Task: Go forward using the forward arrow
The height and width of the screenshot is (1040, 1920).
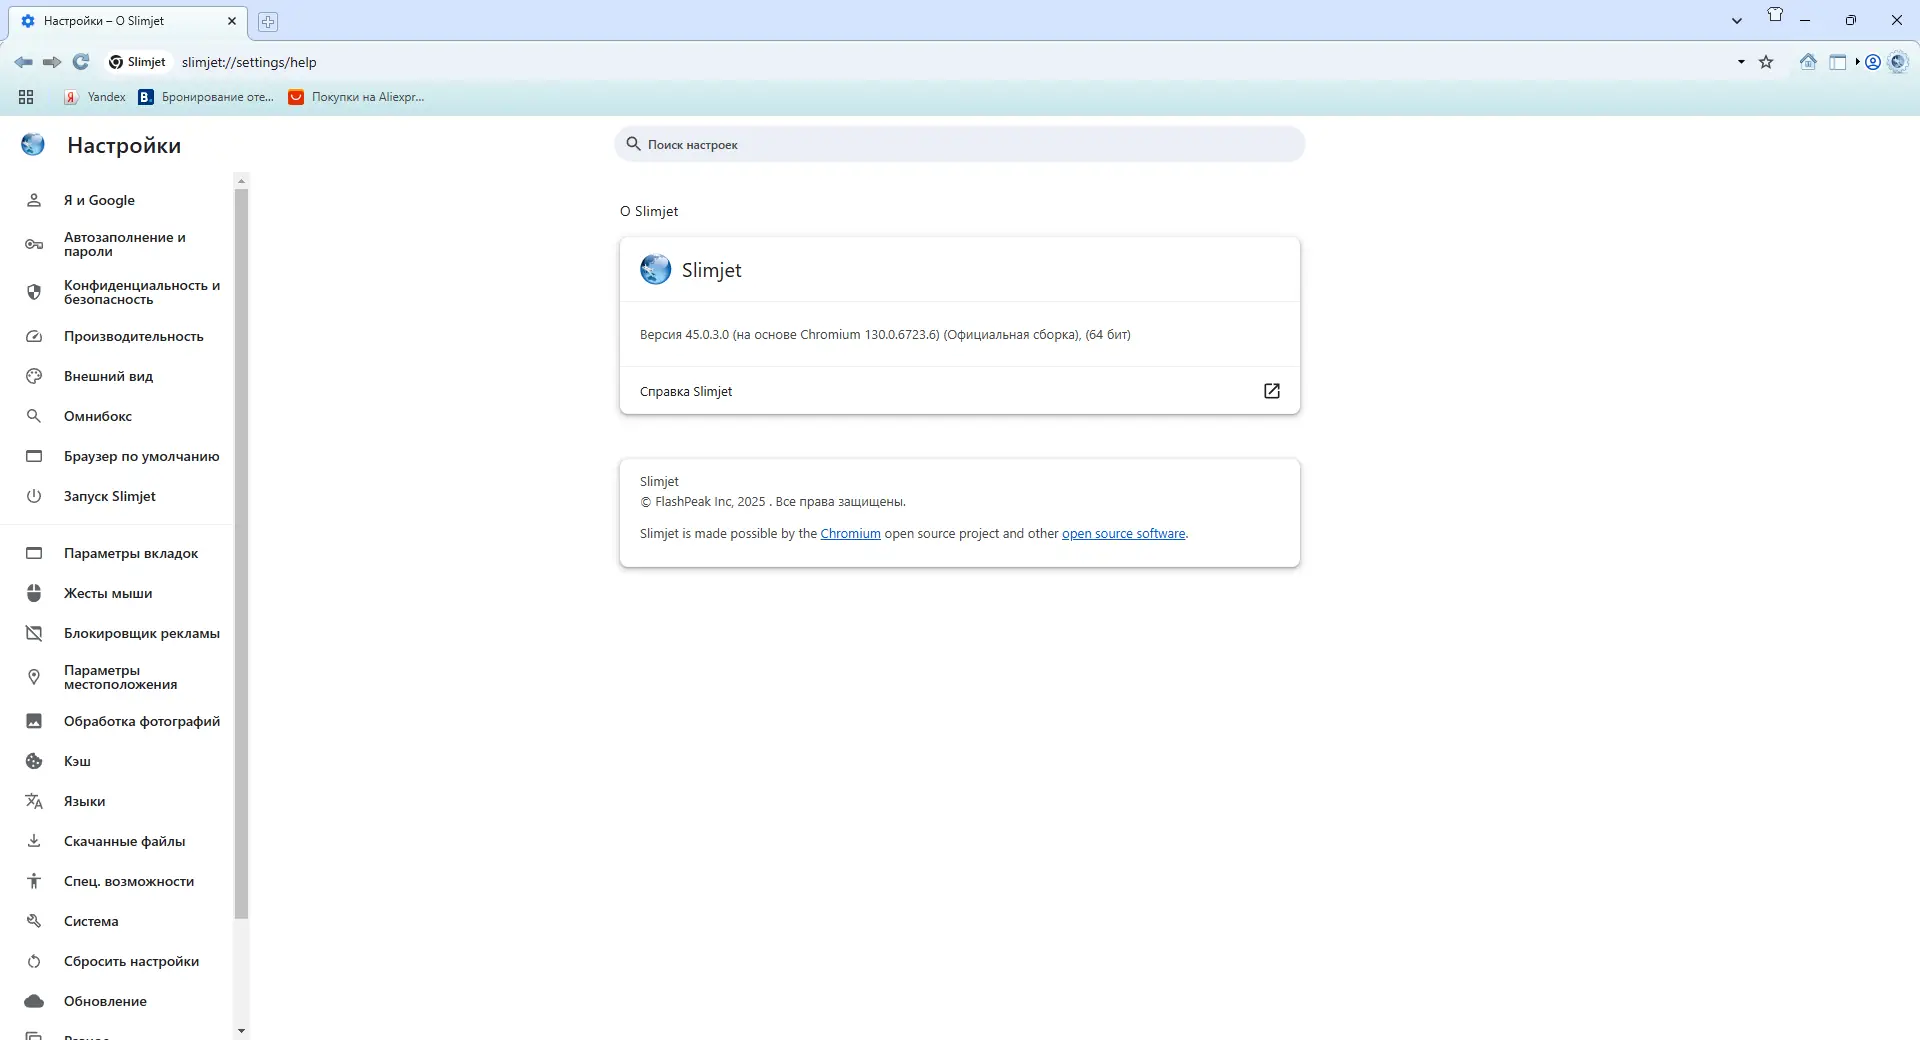Action: point(52,62)
